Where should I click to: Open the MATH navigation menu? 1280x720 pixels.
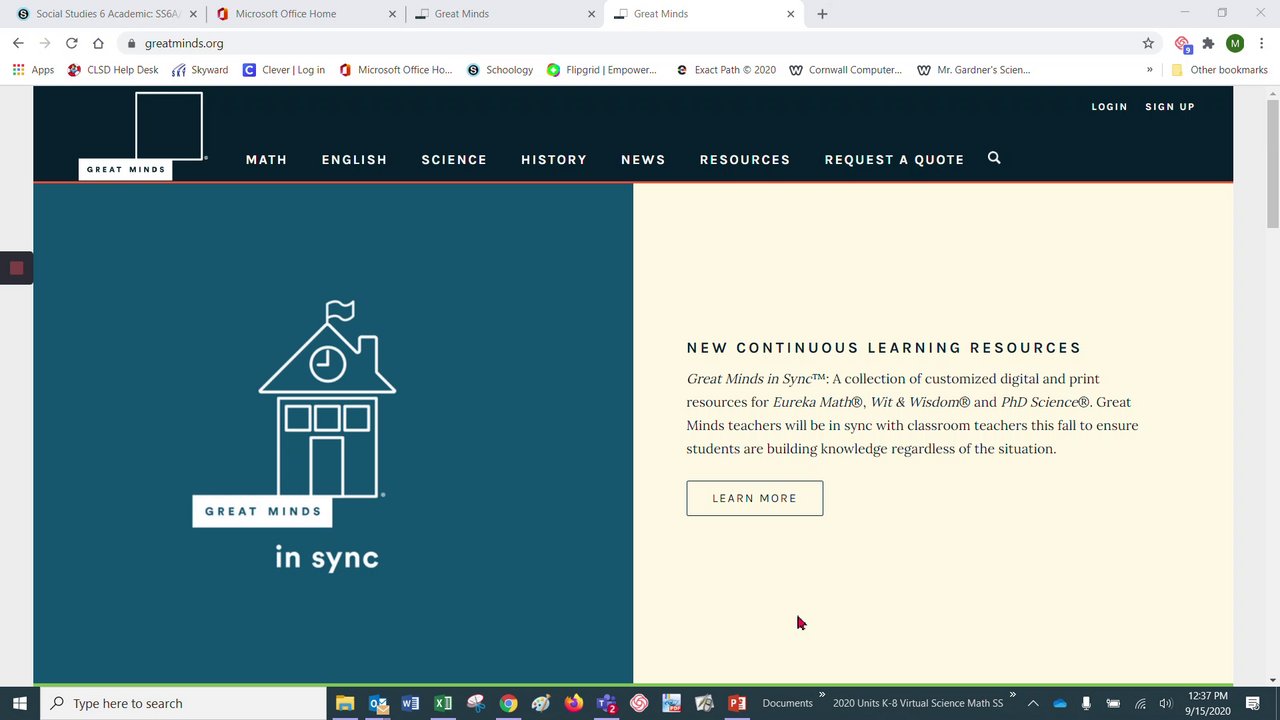[x=266, y=159]
